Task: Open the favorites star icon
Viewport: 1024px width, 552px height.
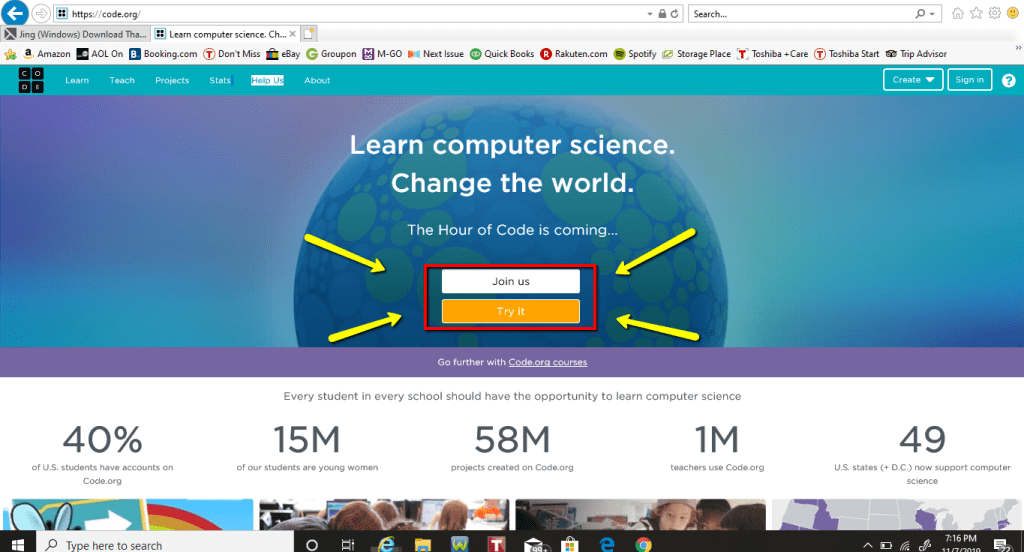Action: click(976, 14)
